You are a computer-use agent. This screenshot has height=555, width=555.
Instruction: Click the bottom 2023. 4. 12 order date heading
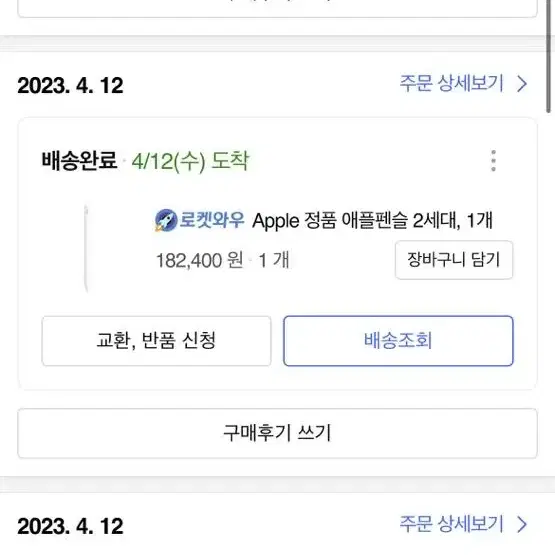(70, 526)
